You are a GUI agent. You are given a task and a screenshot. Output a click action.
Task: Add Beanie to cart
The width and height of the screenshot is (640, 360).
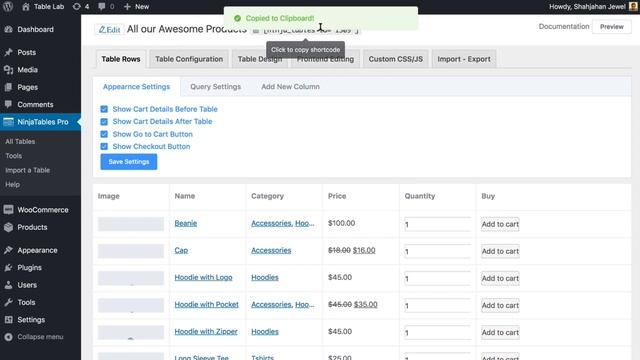click(500, 224)
